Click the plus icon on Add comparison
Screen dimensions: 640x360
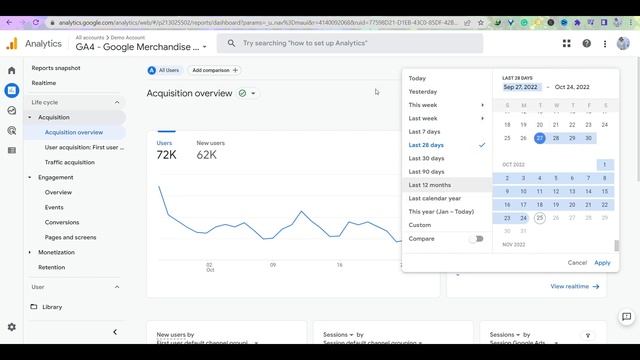coord(235,70)
